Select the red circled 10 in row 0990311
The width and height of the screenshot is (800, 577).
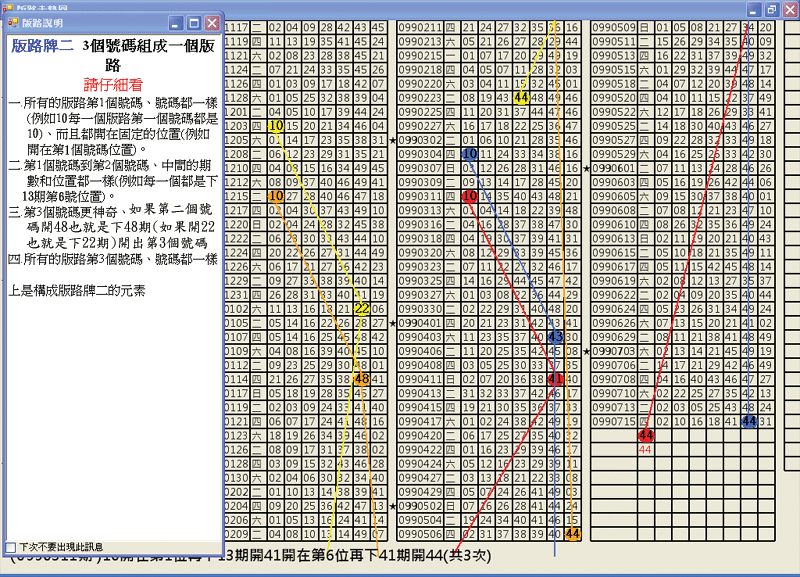coord(469,196)
